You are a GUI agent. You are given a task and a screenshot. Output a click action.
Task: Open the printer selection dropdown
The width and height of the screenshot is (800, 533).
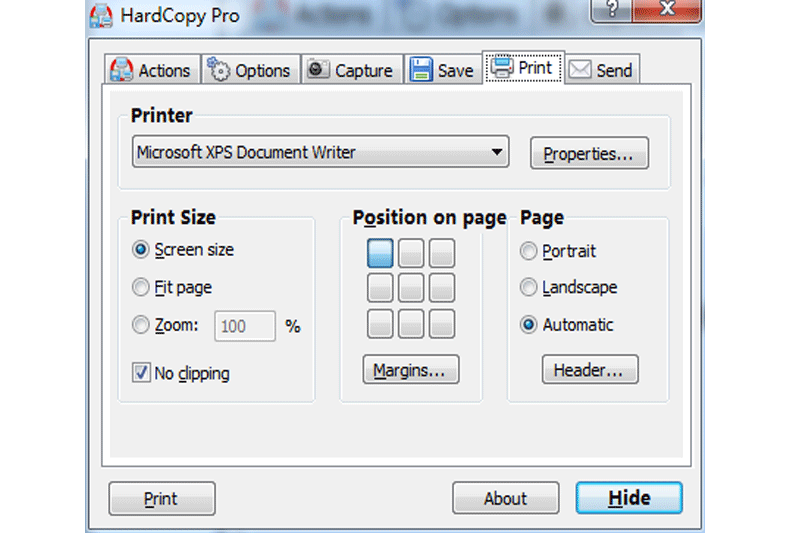320,151
